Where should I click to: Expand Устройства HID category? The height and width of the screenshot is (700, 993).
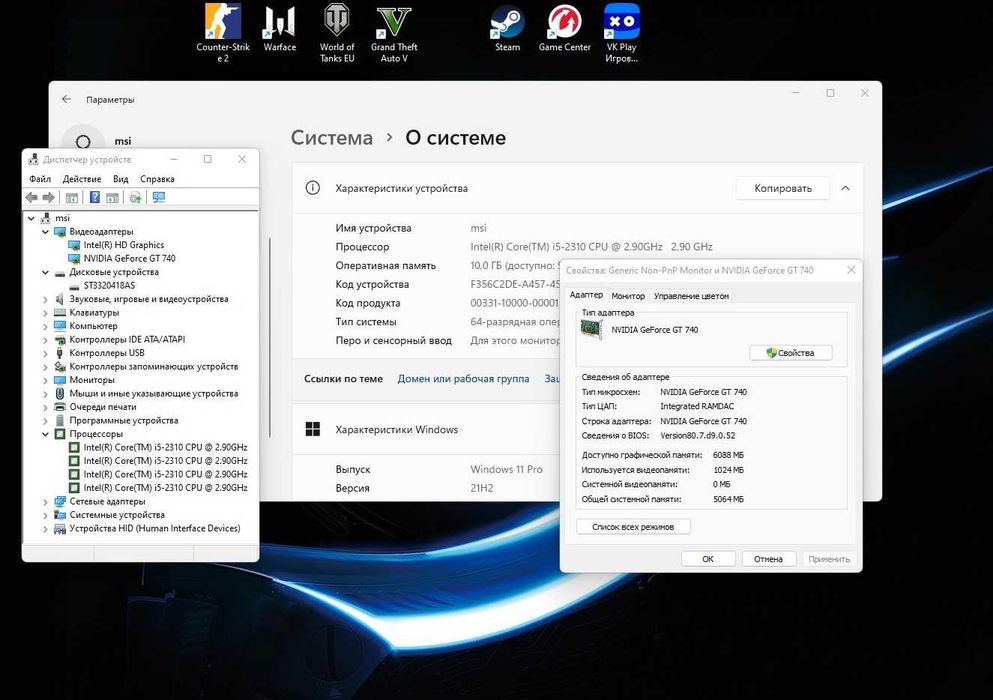pyautogui.click(x=46, y=528)
